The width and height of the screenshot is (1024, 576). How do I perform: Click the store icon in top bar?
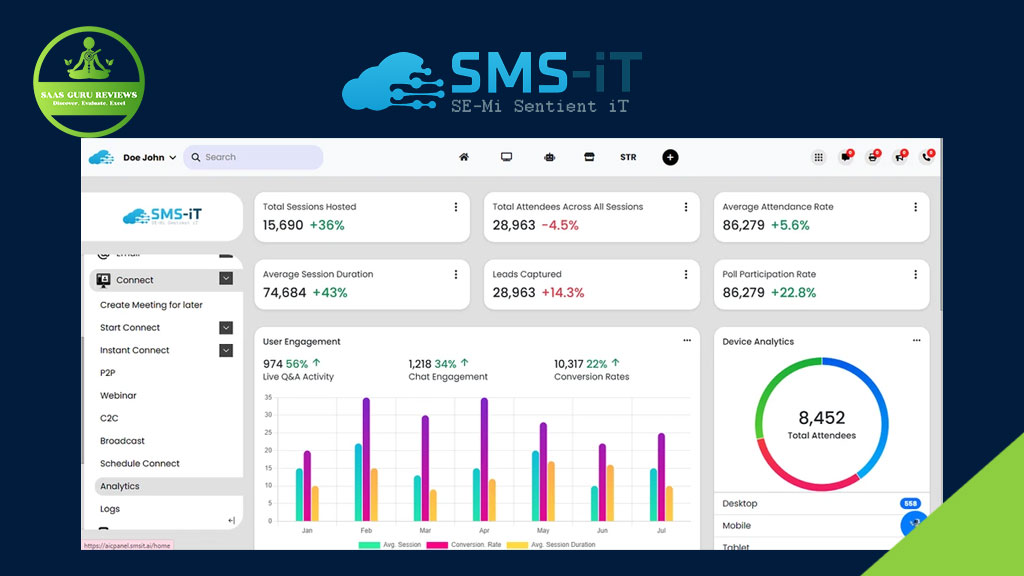(x=589, y=157)
